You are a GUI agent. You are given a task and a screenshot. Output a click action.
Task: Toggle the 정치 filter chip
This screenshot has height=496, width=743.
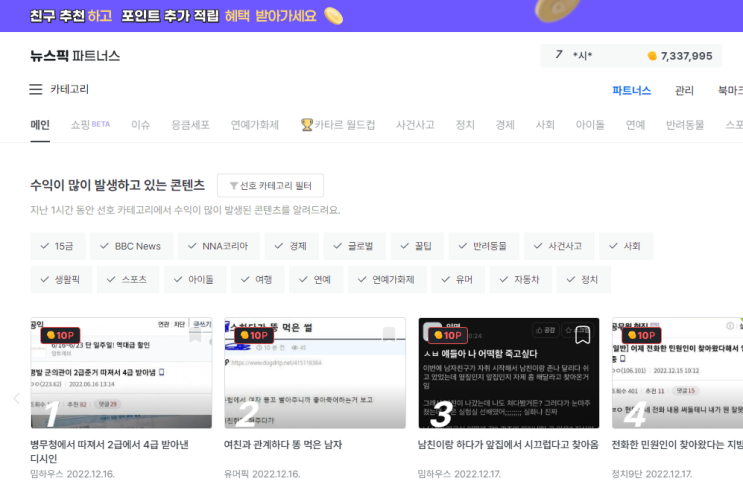(x=583, y=280)
